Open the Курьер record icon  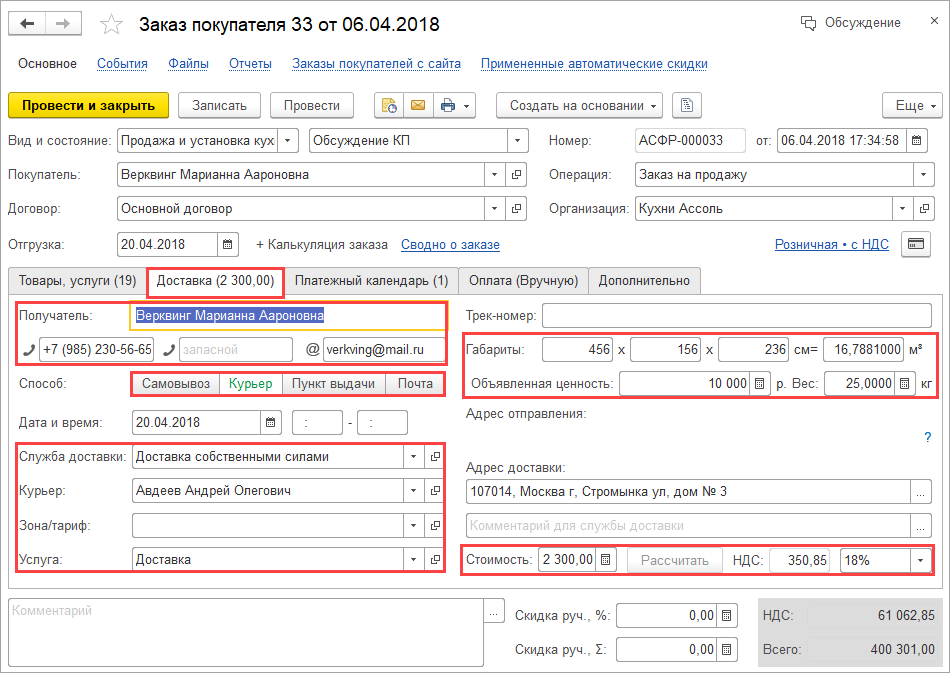click(x=435, y=491)
